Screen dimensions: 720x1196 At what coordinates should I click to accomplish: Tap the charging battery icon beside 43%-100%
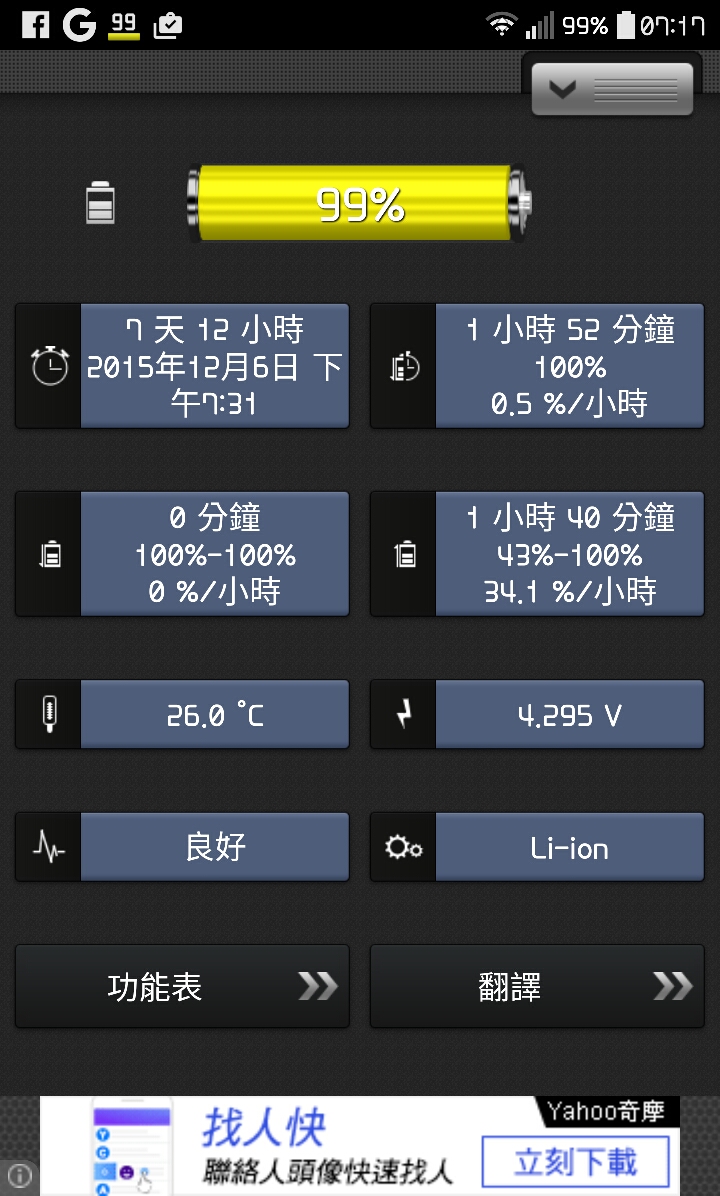click(x=404, y=554)
